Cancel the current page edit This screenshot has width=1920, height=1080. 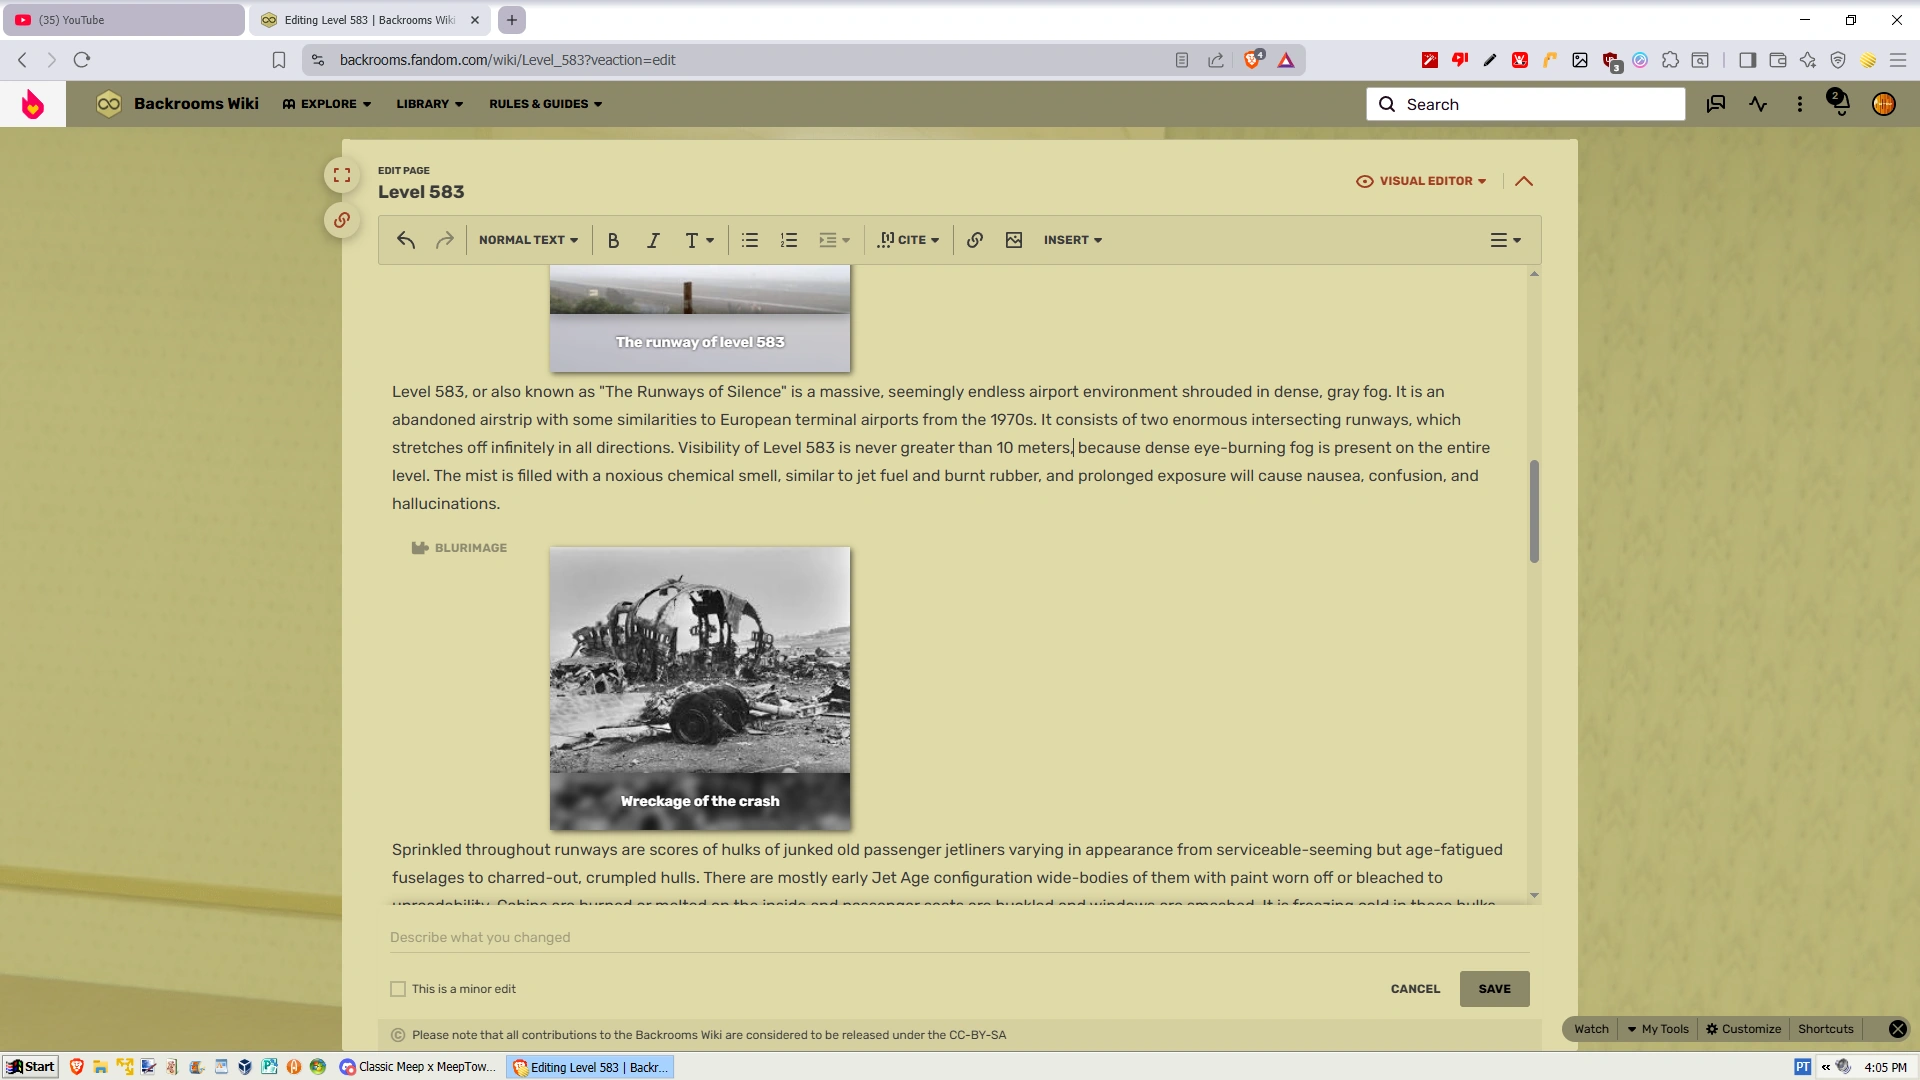pos(1414,989)
